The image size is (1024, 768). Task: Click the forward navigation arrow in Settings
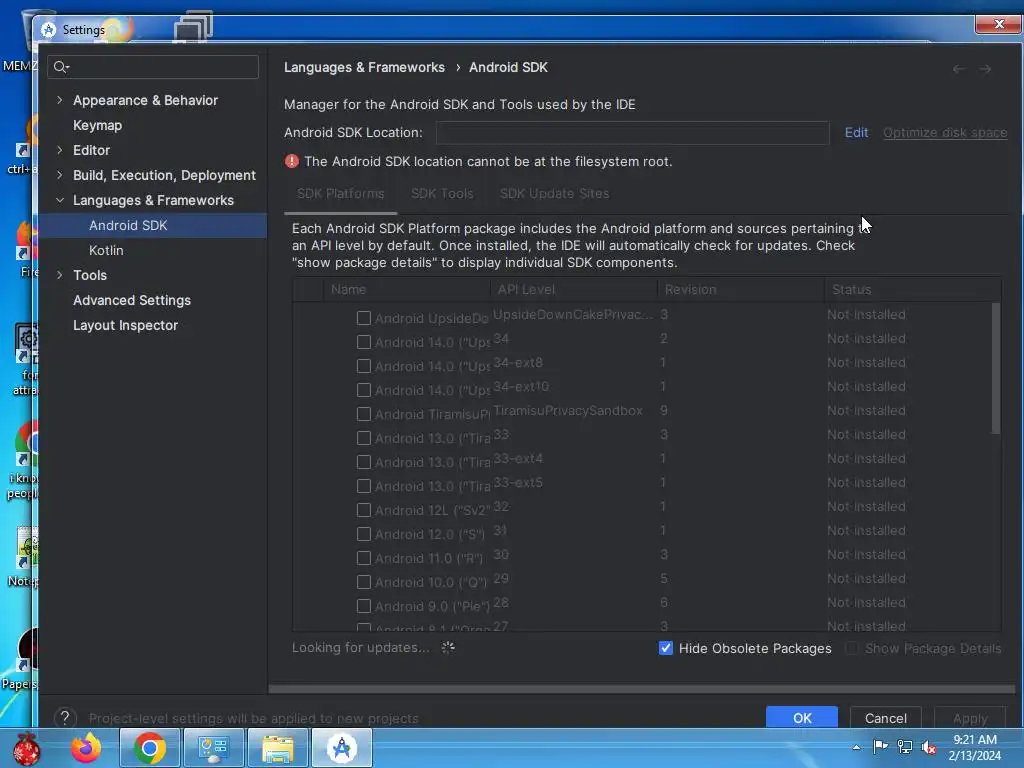(985, 69)
